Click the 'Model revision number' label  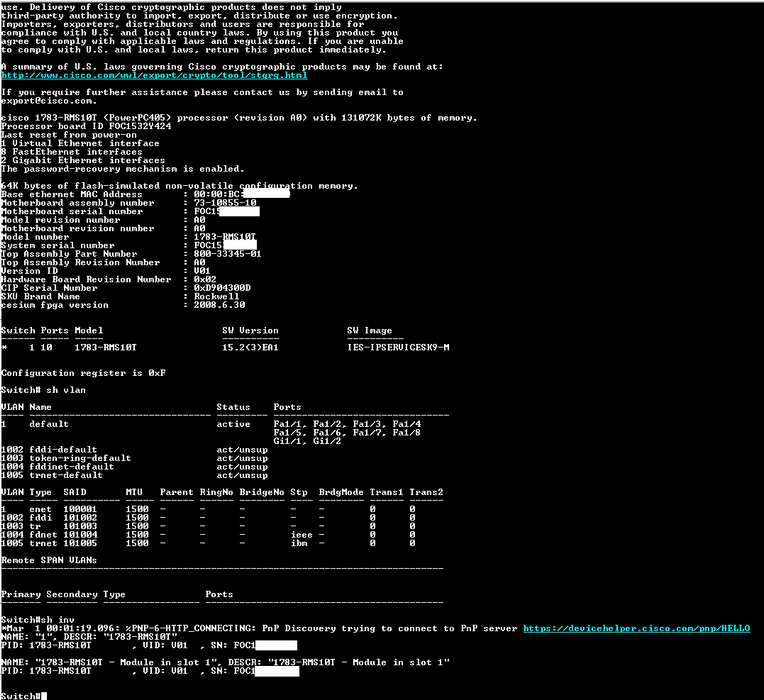click(60, 220)
